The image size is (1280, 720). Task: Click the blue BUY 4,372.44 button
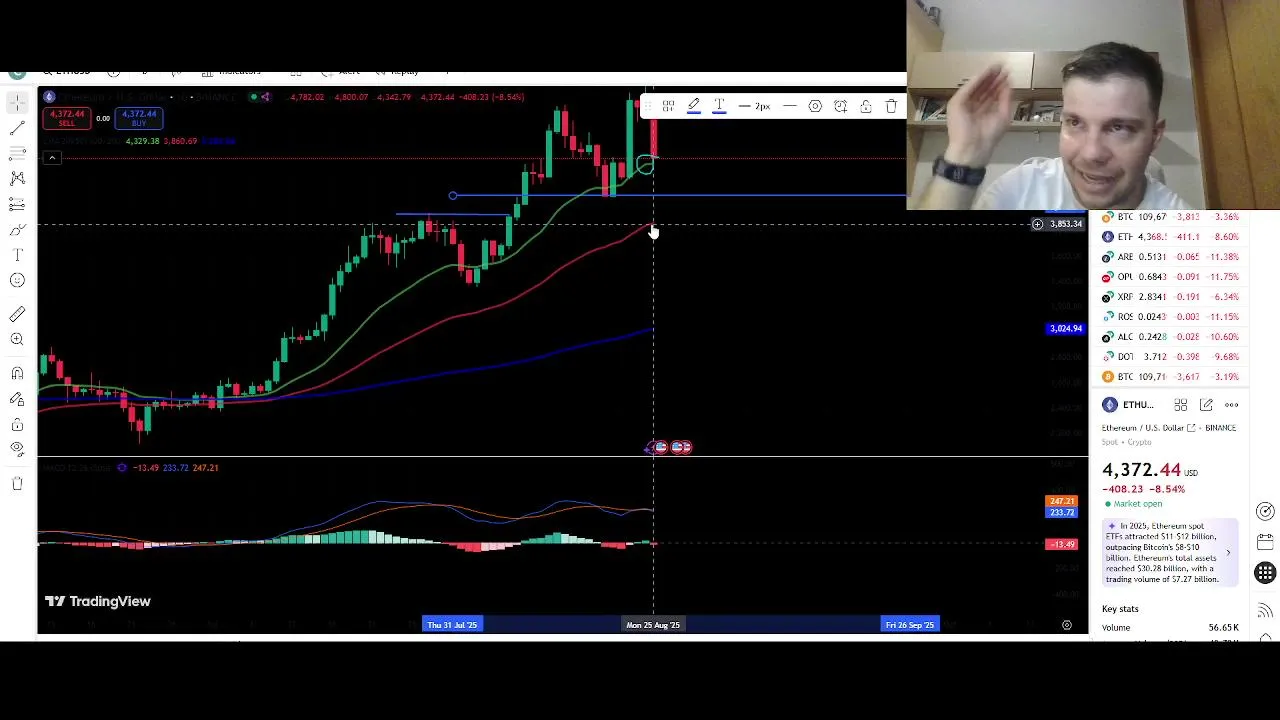[139, 118]
